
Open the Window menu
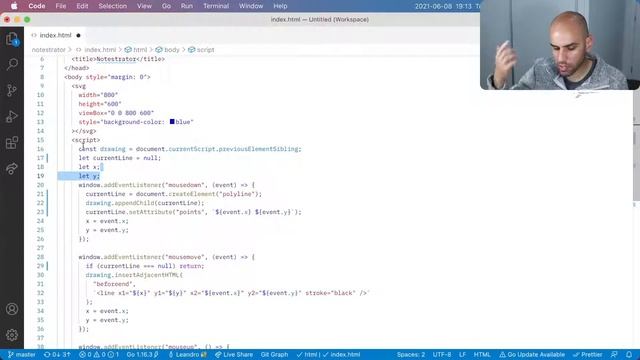(x=251, y=6)
